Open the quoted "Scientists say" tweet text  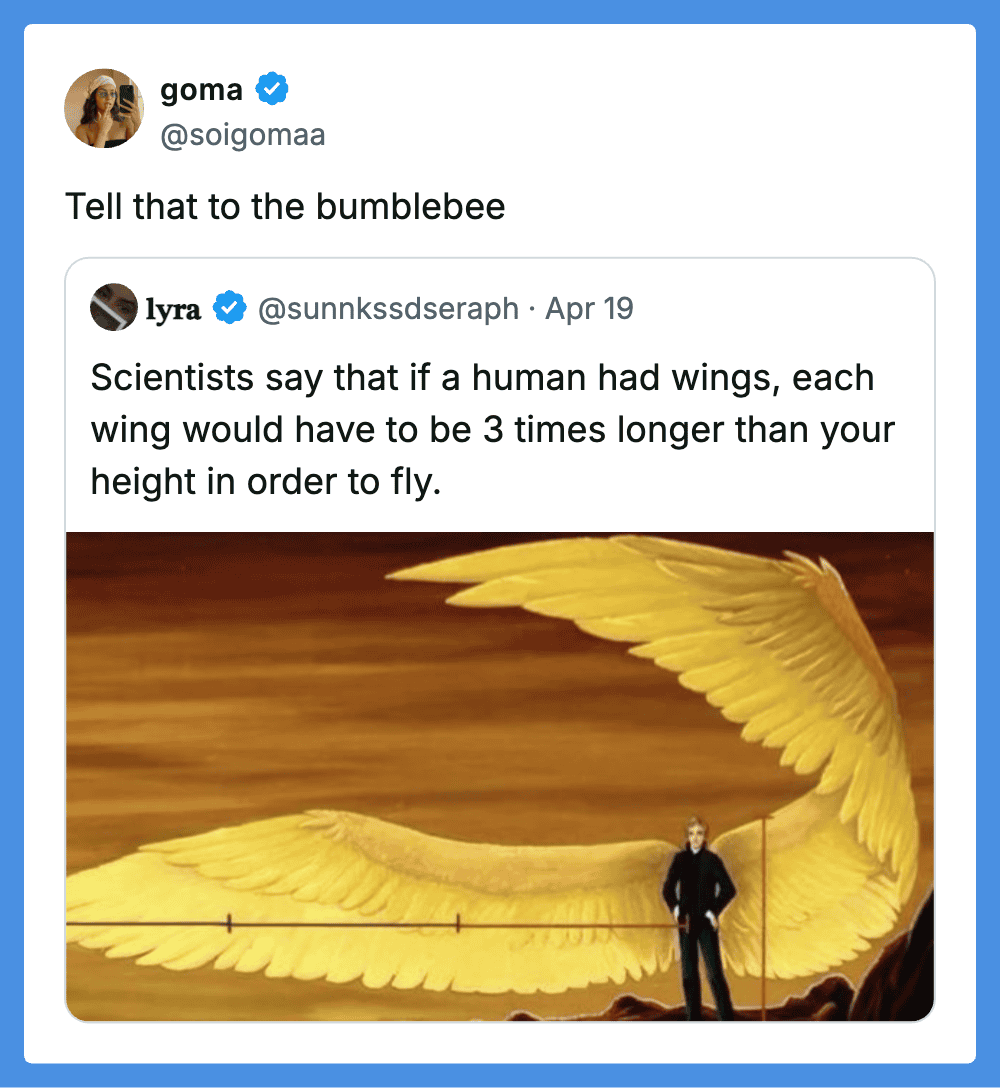(480, 430)
